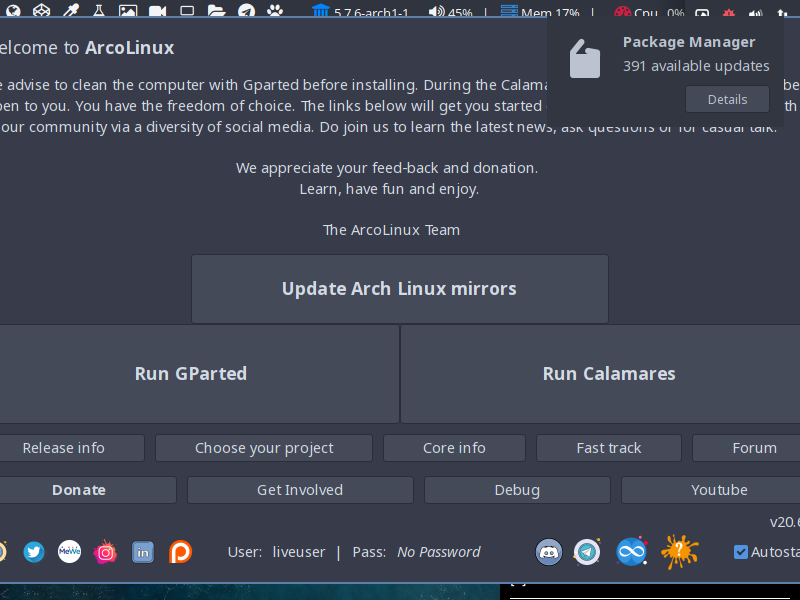Click the 'Welcome to ArcoLinux' heading
Image resolution: width=800 pixels, height=600 pixels.
pyautogui.click(x=87, y=48)
